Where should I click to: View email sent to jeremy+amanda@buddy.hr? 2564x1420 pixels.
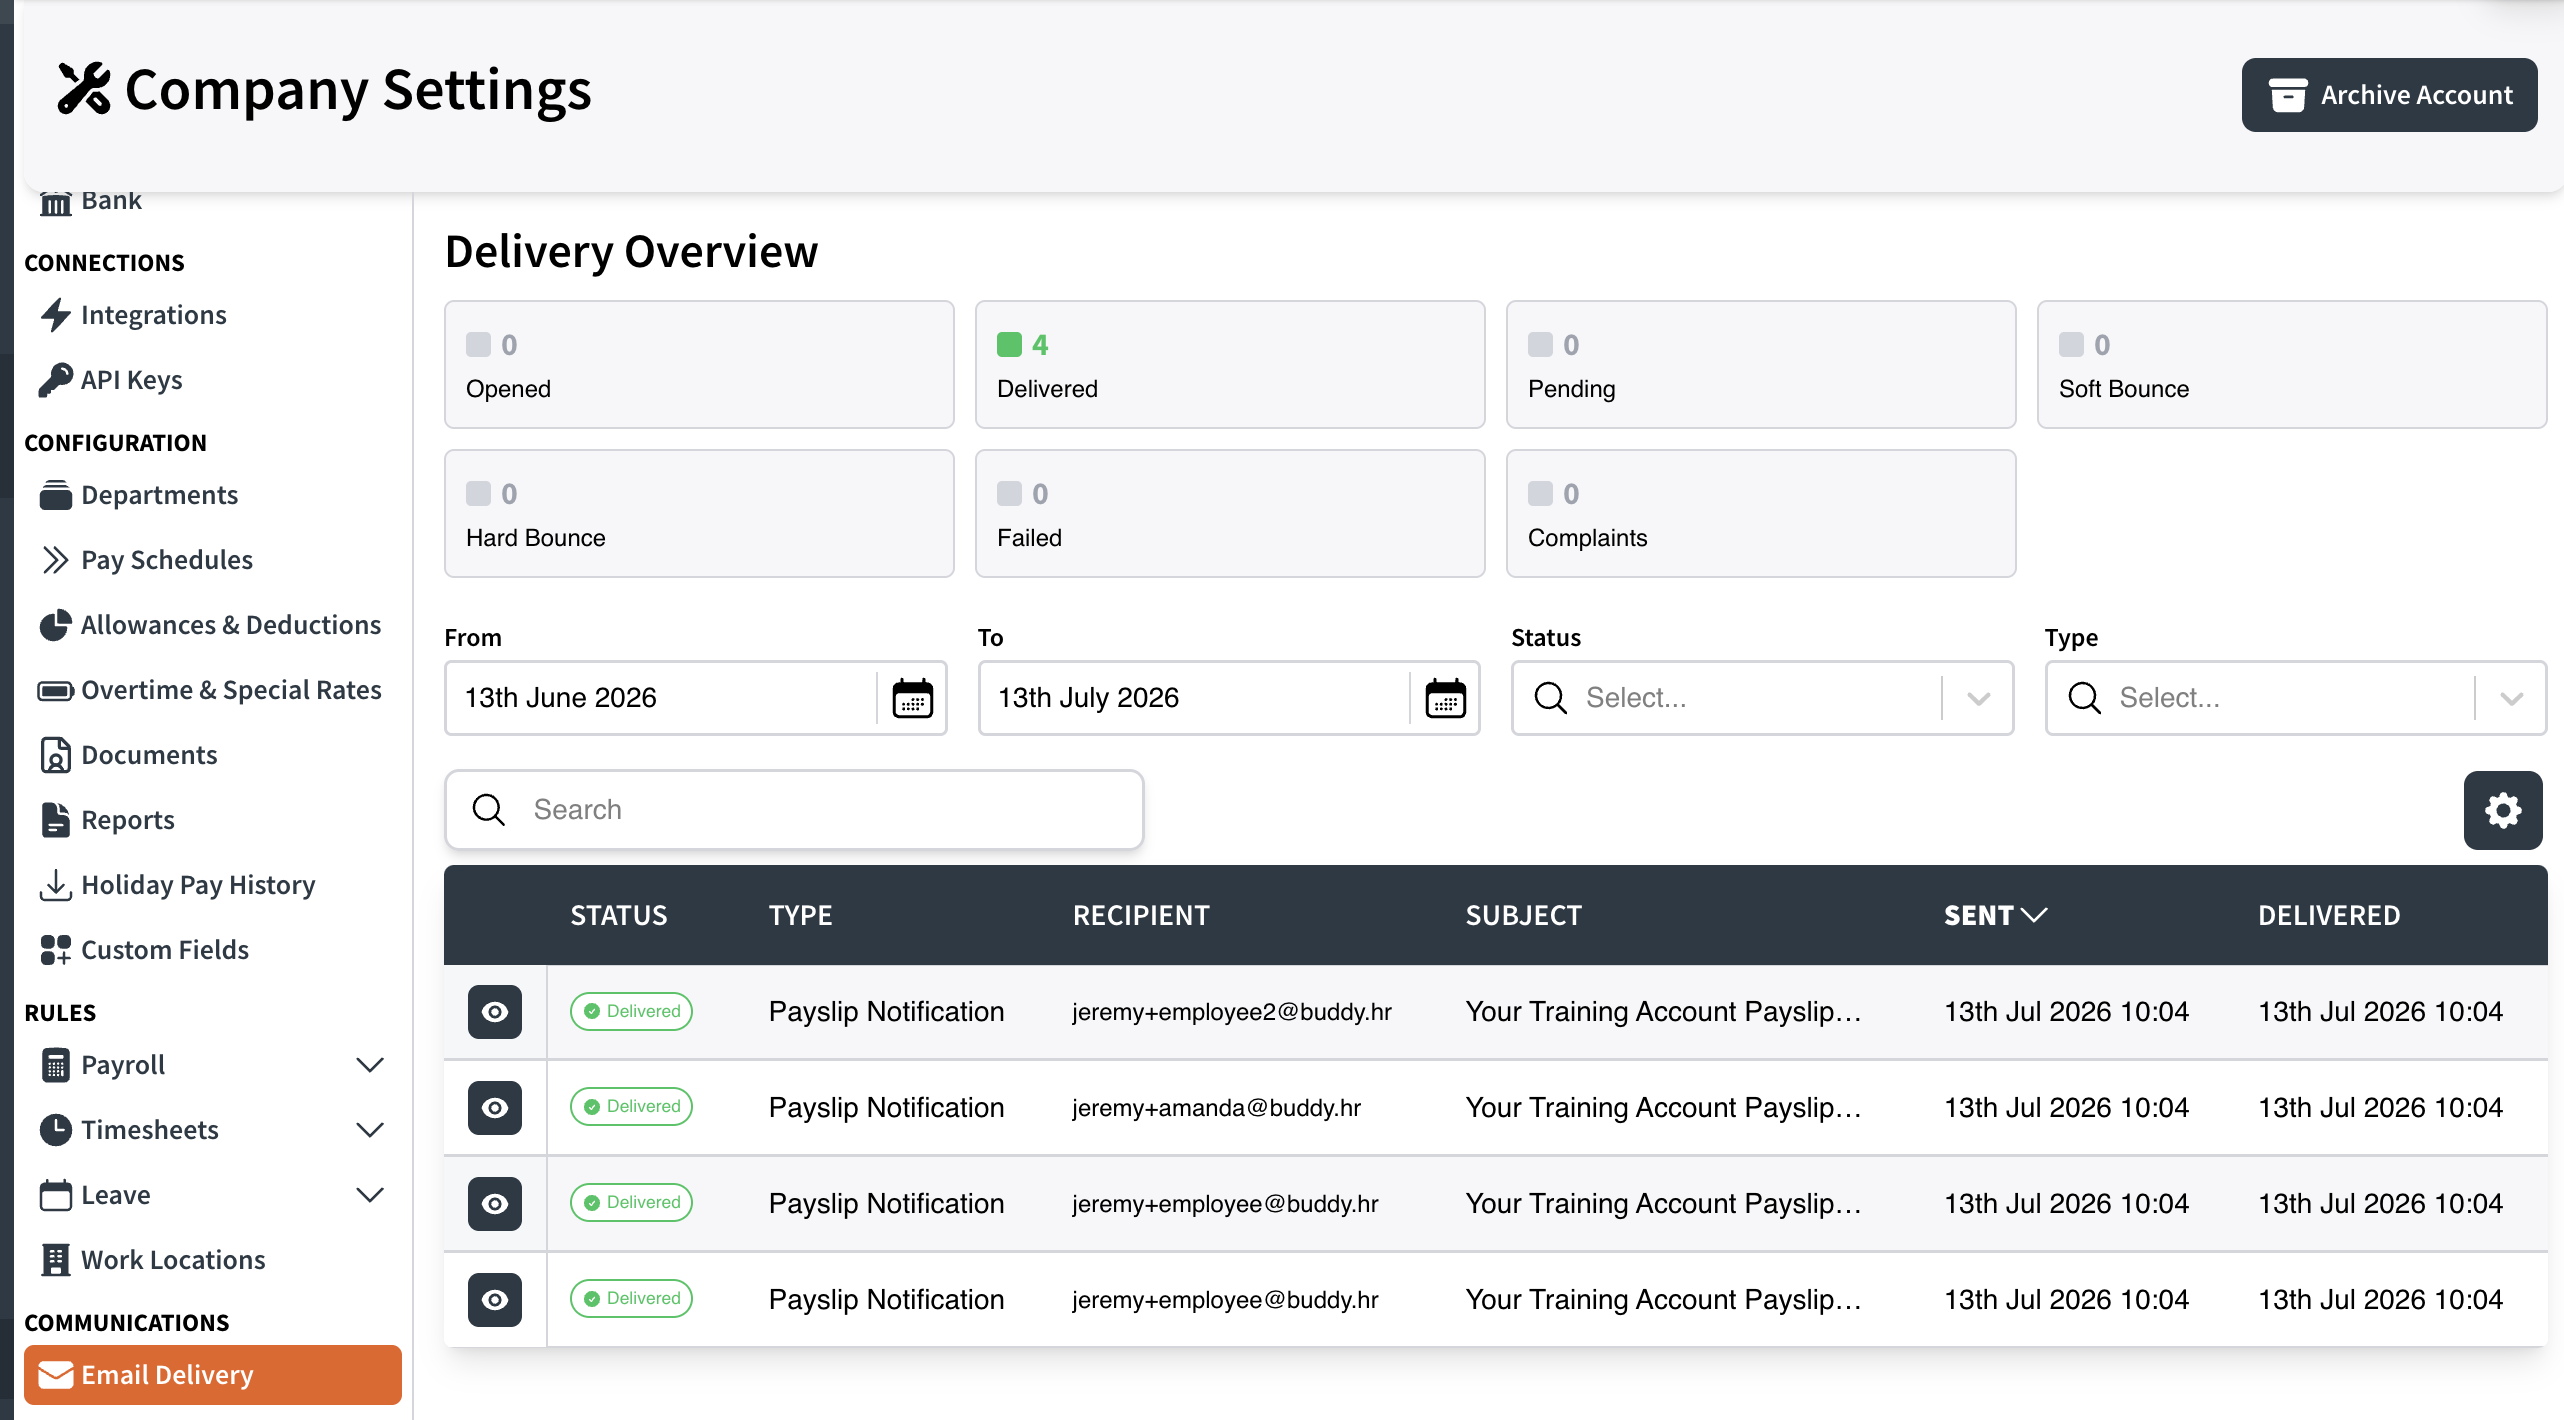tap(495, 1108)
